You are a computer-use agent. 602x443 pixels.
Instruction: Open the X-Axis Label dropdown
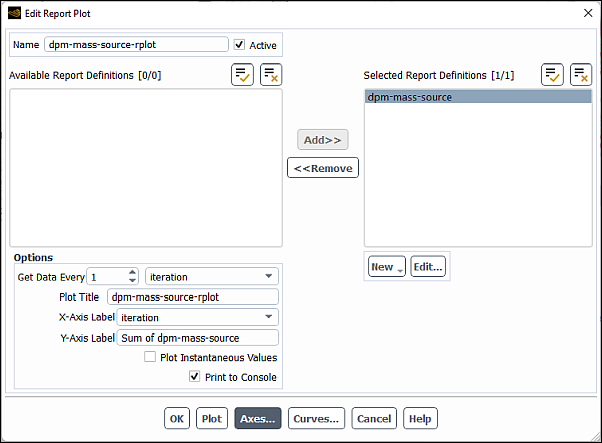click(x=198, y=317)
